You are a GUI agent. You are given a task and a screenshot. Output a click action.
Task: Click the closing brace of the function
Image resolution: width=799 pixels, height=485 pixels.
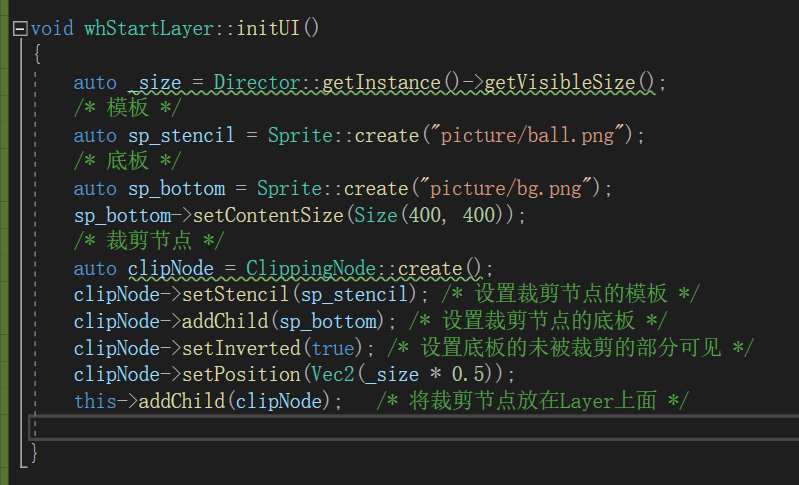(34, 452)
